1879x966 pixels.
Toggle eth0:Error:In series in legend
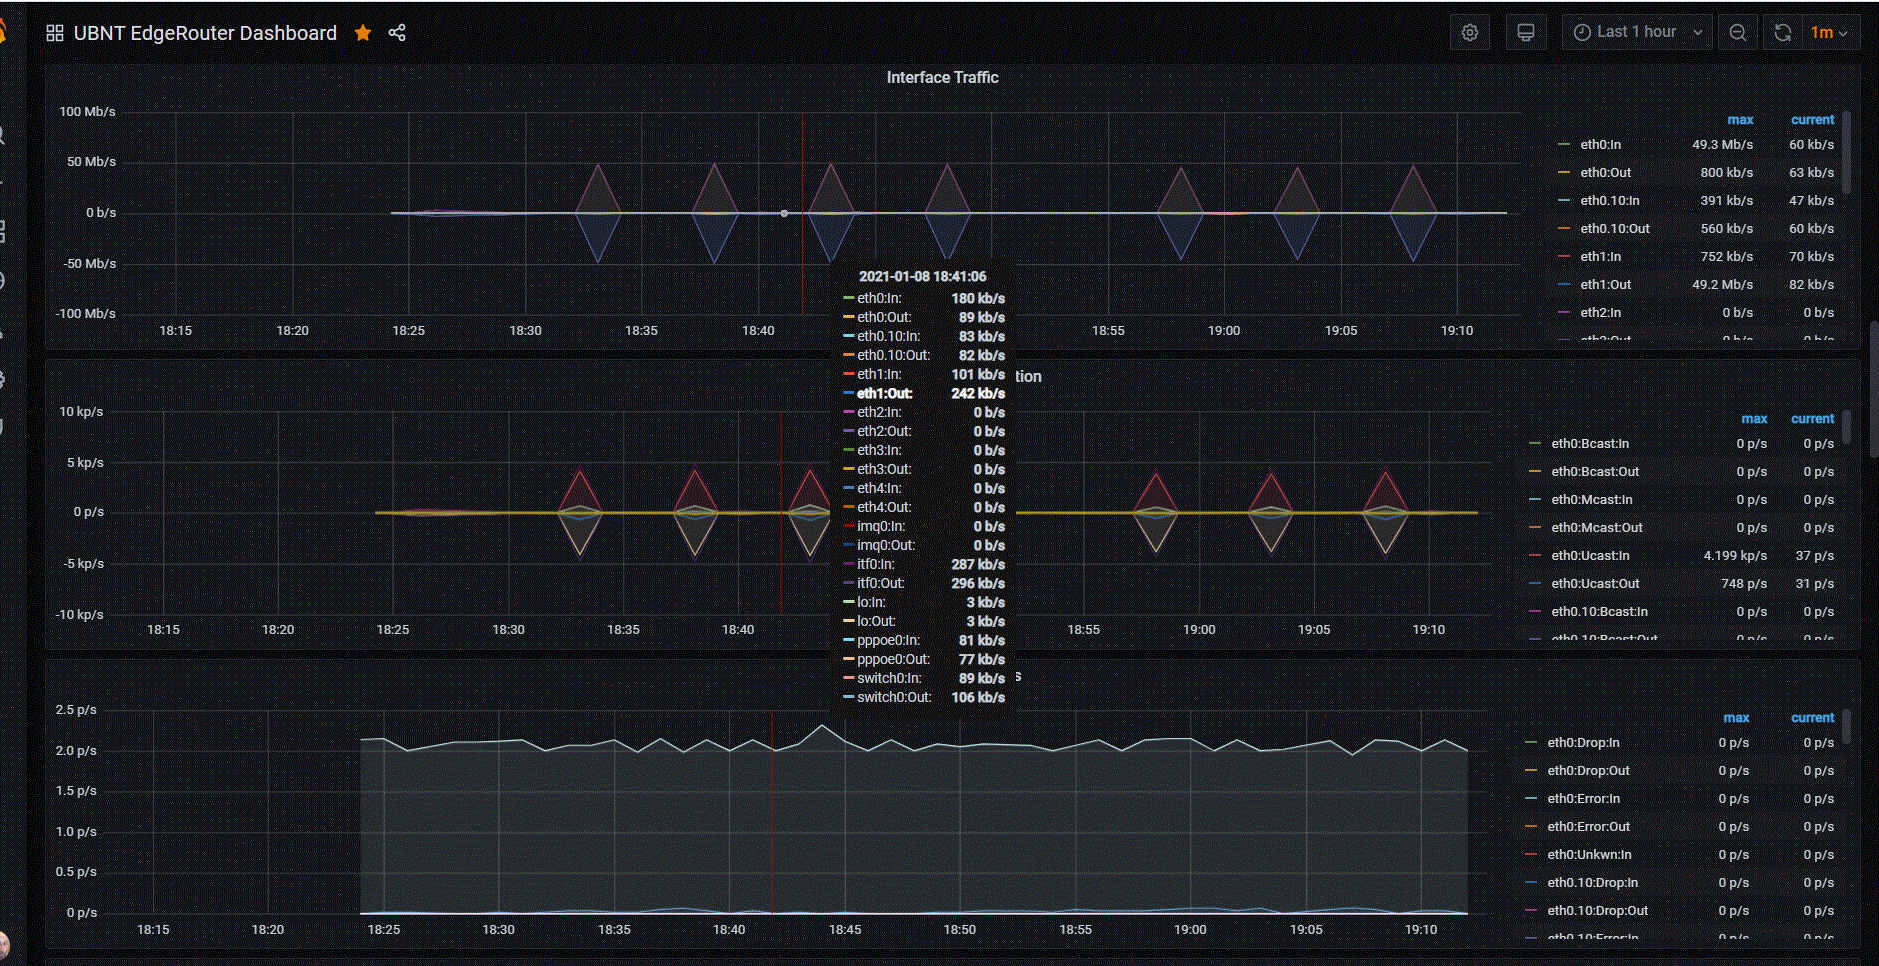tap(1583, 798)
